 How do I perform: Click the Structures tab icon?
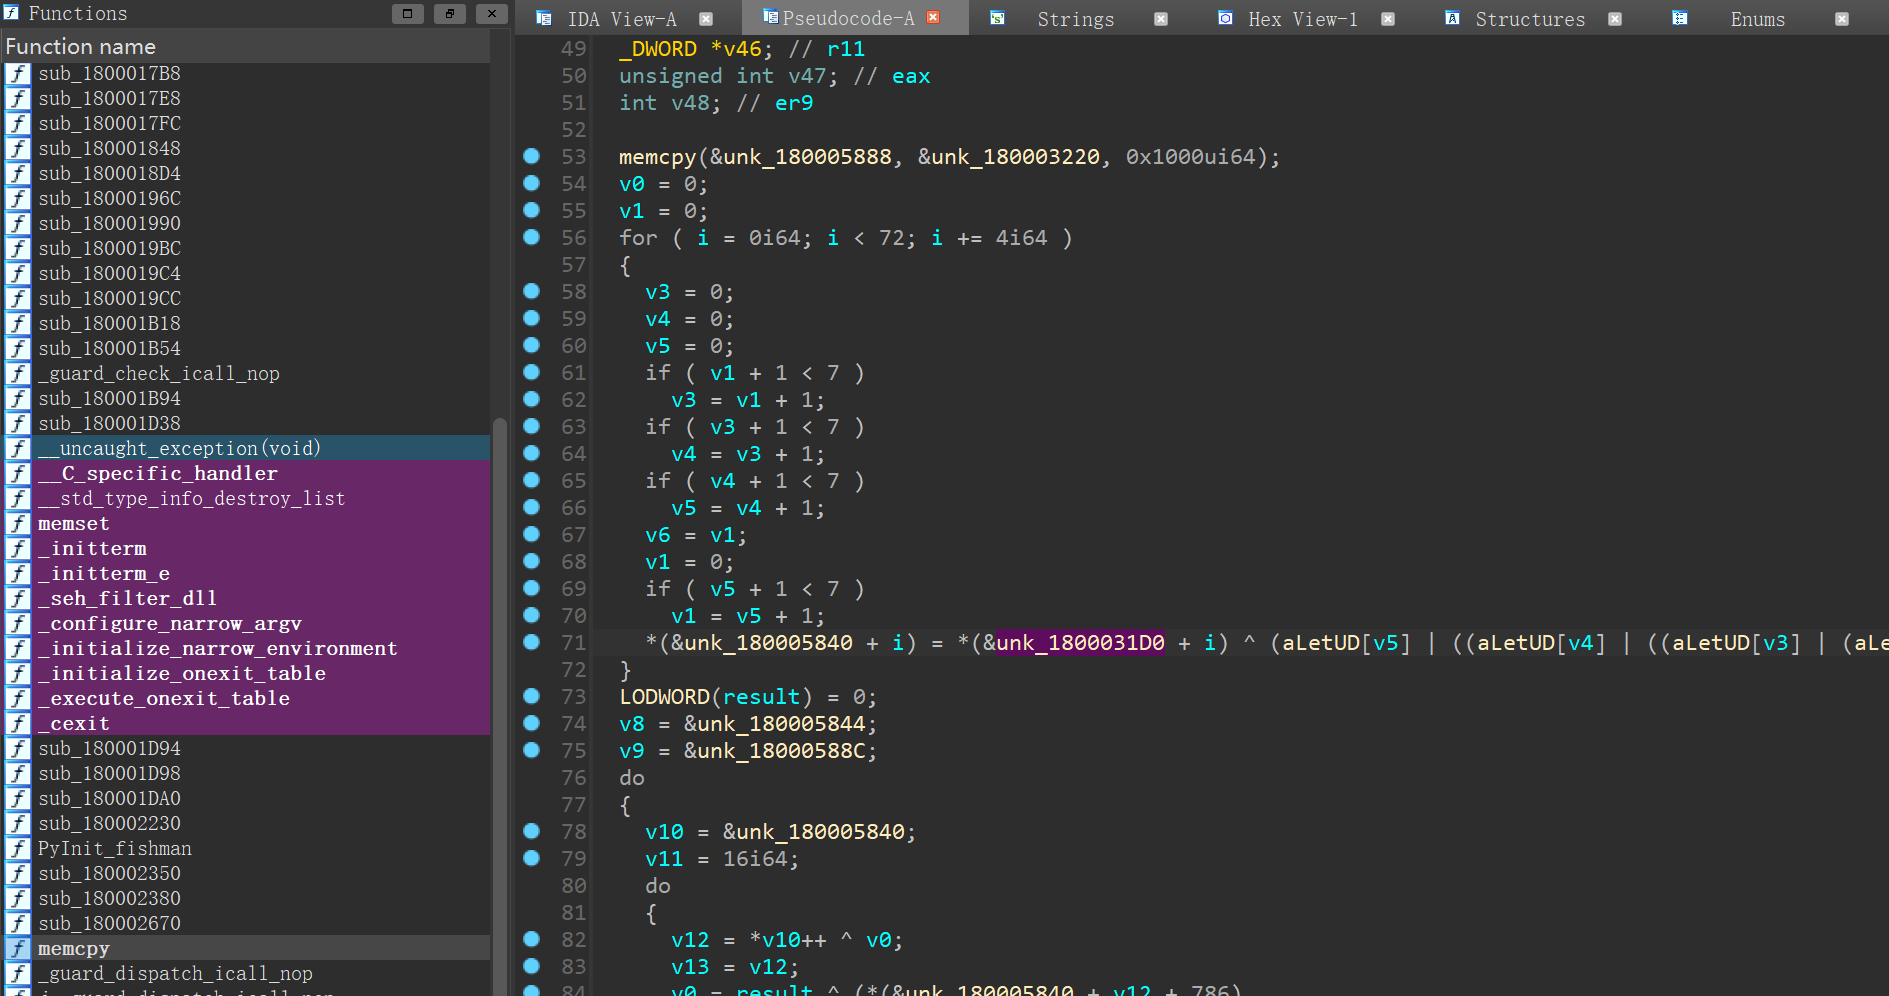pyautogui.click(x=1452, y=18)
